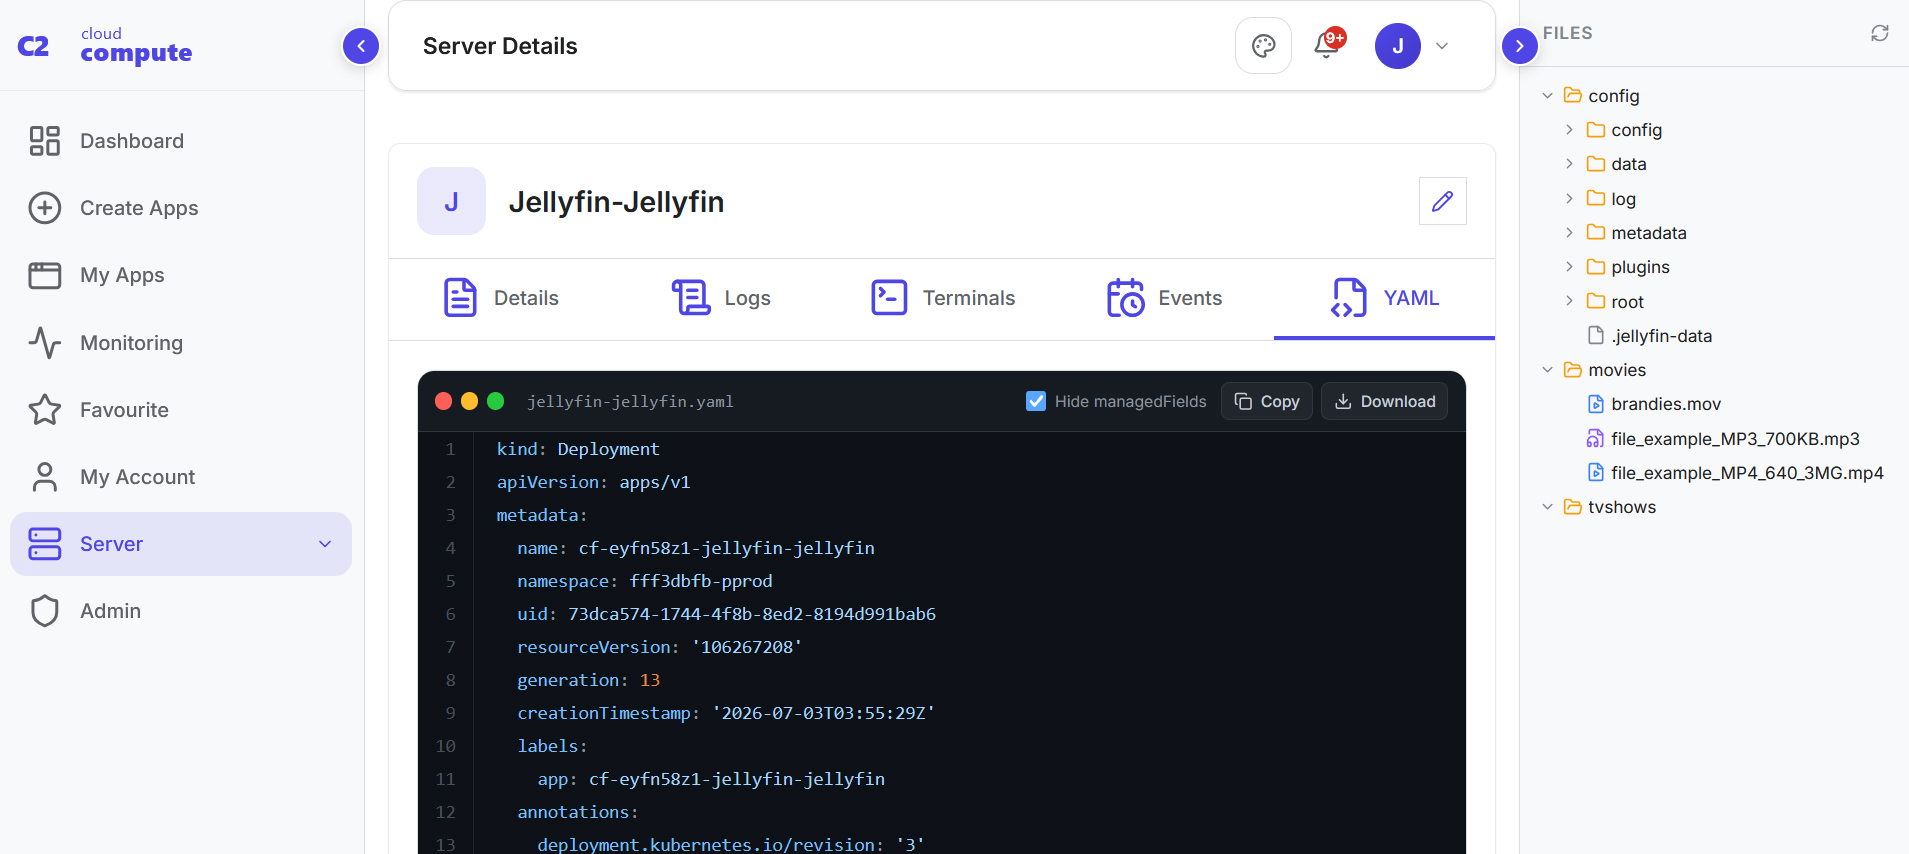The image size is (1909, 854).
Task: Toggle Hide managedFields checkbox
Action: [1036, 401]
